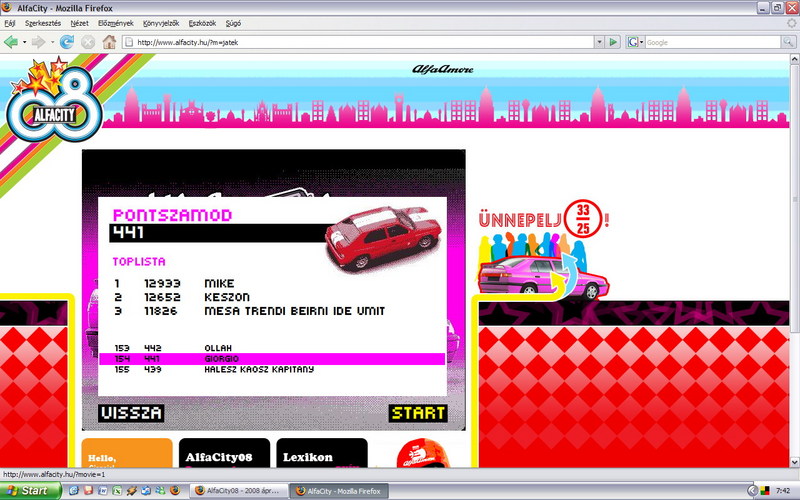Open the Szerkesztés menu
Viewport: 800px width, 500px height.
[43, 23]
